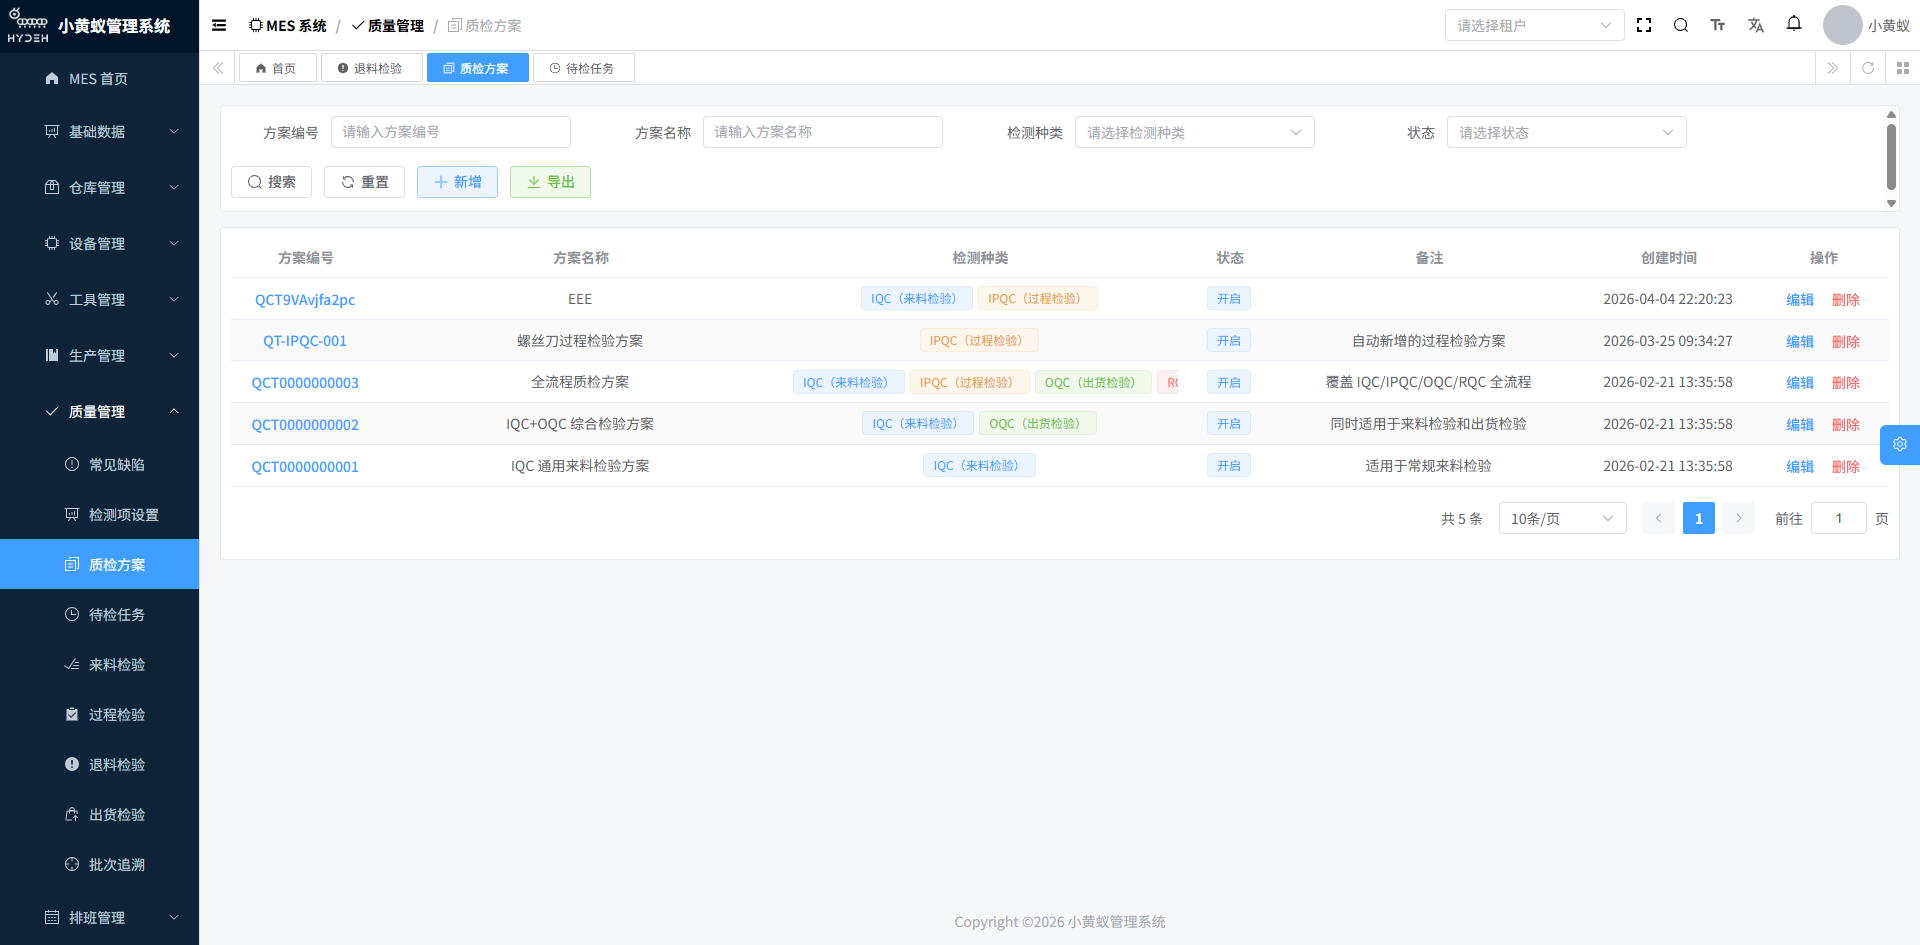Go to pagination page 1
The width and height of the screenshot is (1920, 945).
(1698, 518)
